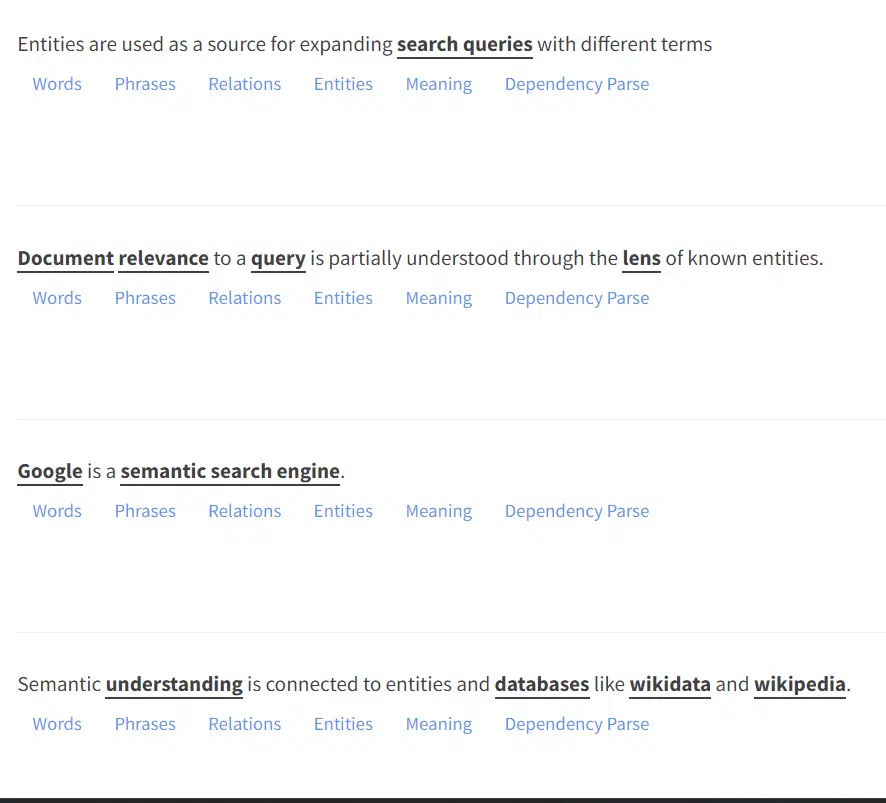
Task: Open Relations tab under Document relevance sentence
Action: tap(244, 298)
